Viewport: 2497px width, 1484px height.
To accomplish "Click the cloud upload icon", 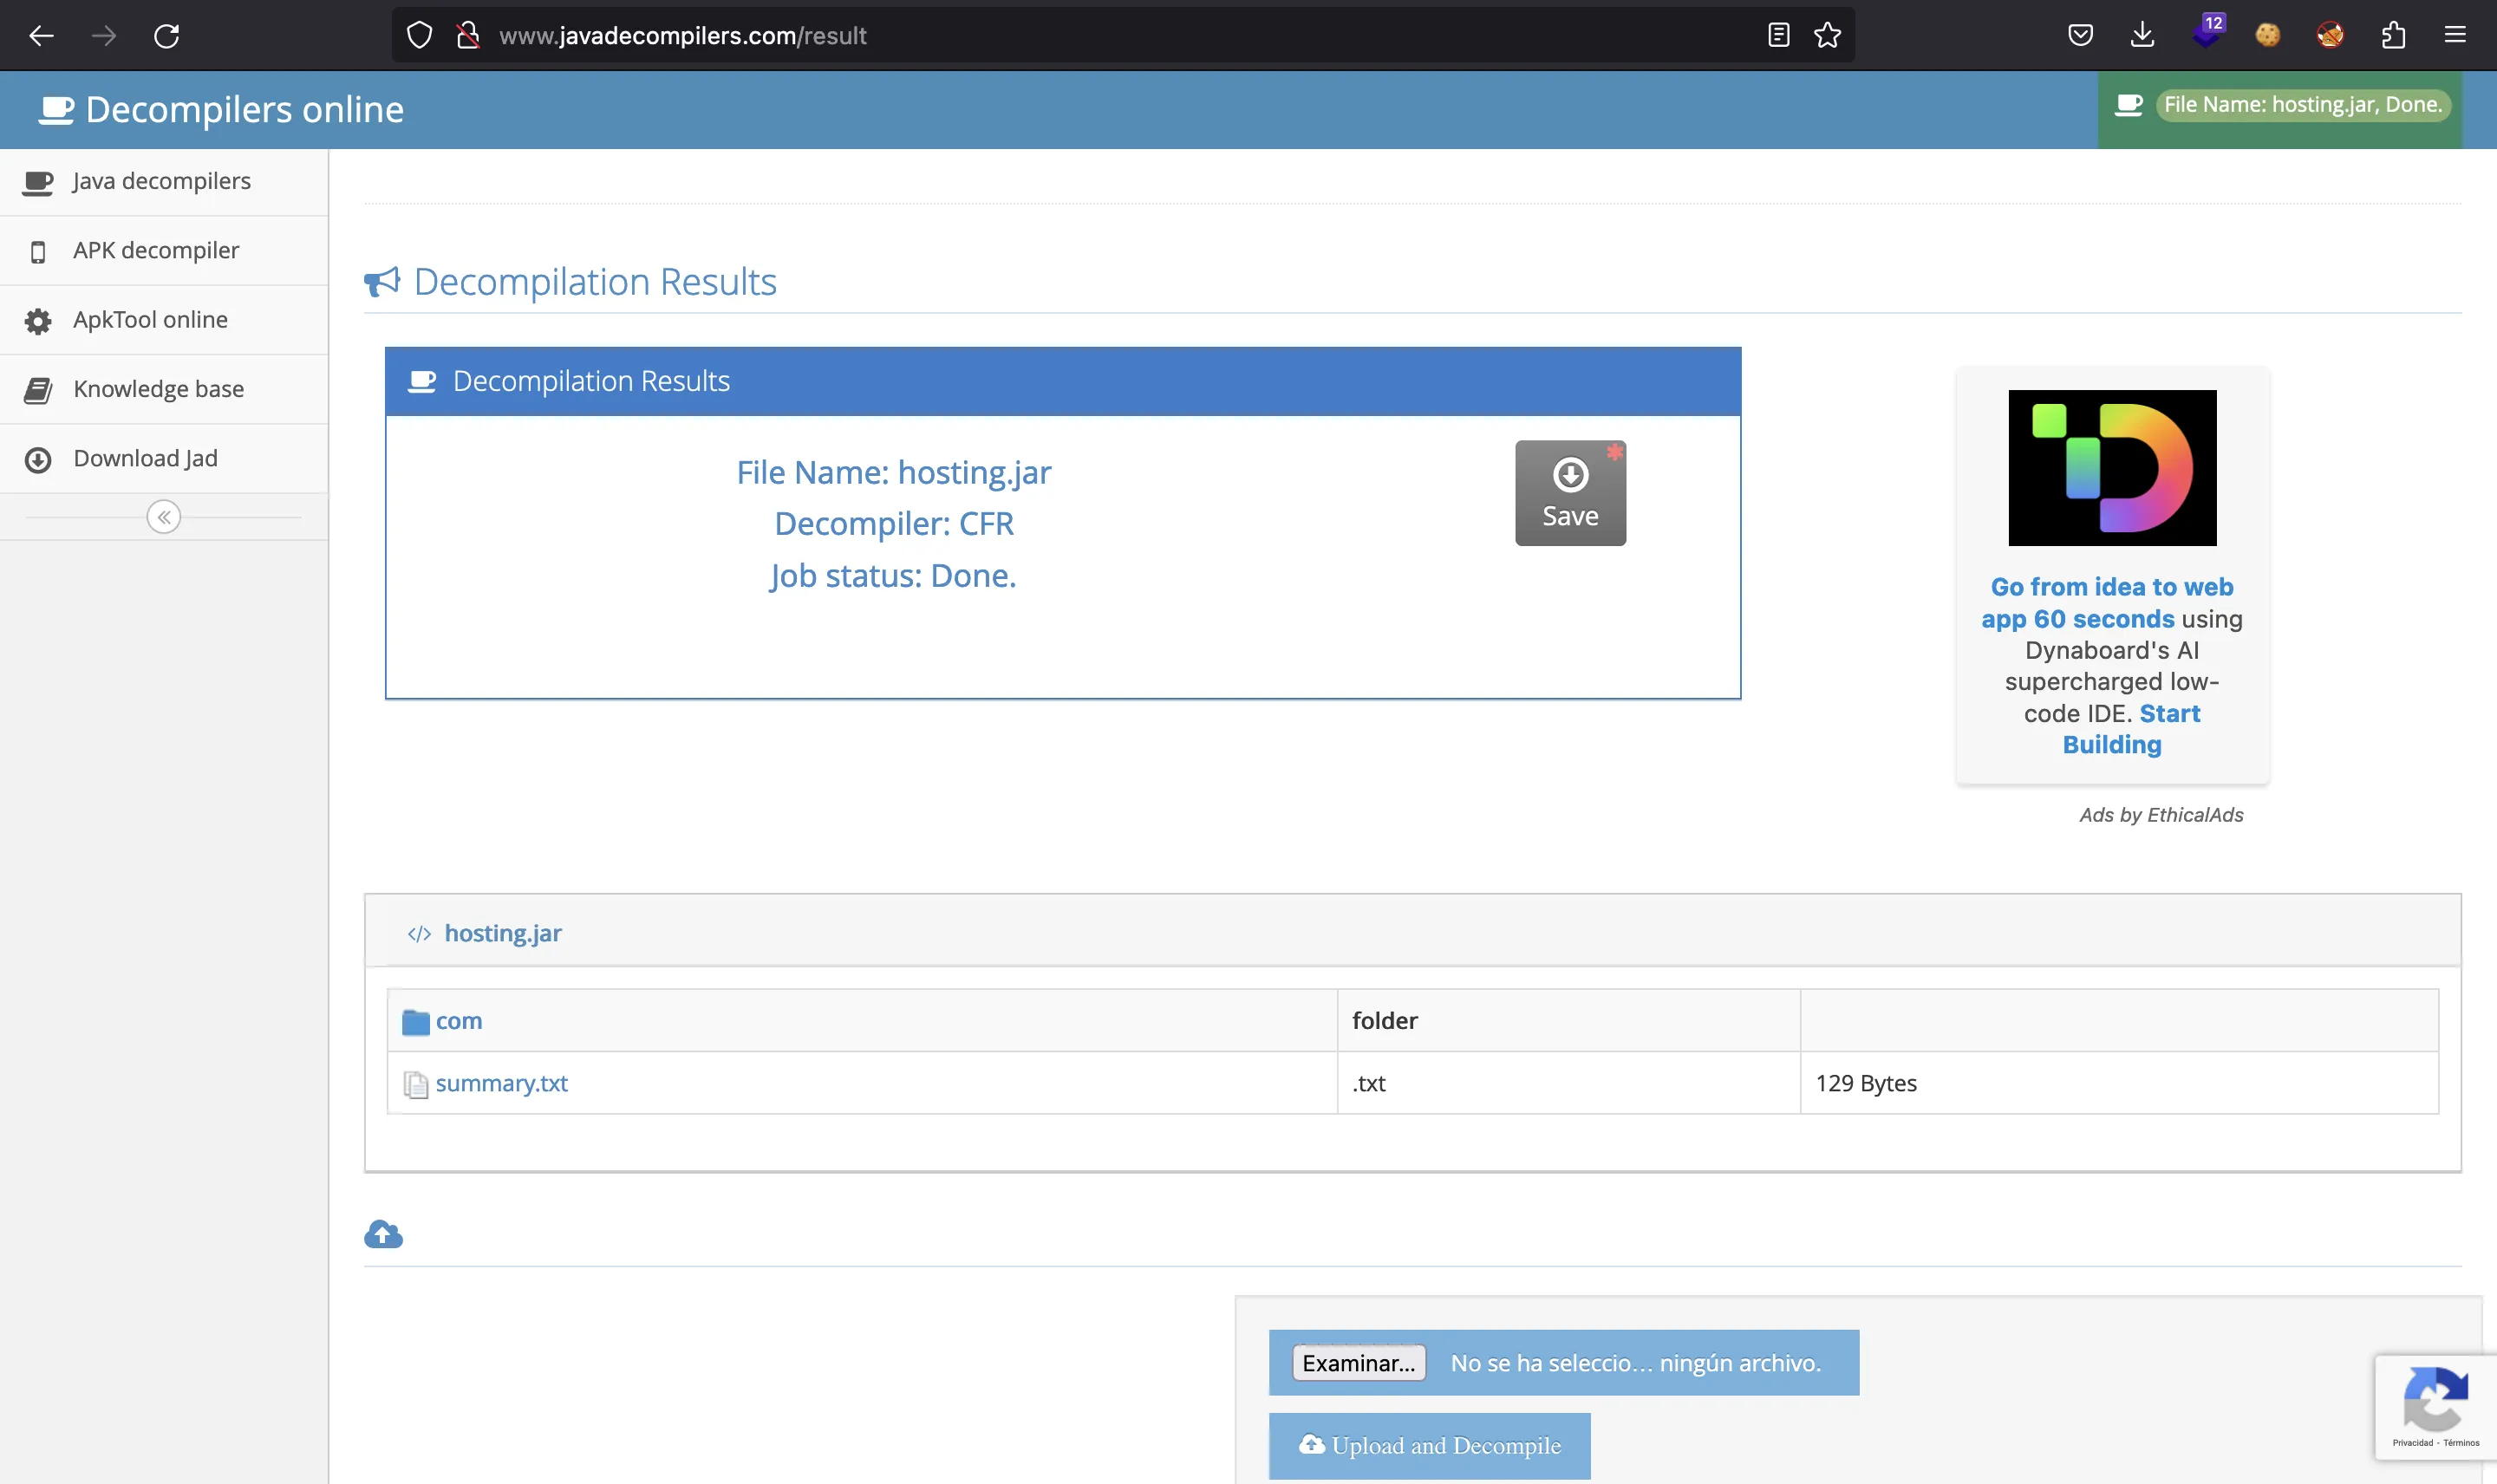I will [383, 1235].
